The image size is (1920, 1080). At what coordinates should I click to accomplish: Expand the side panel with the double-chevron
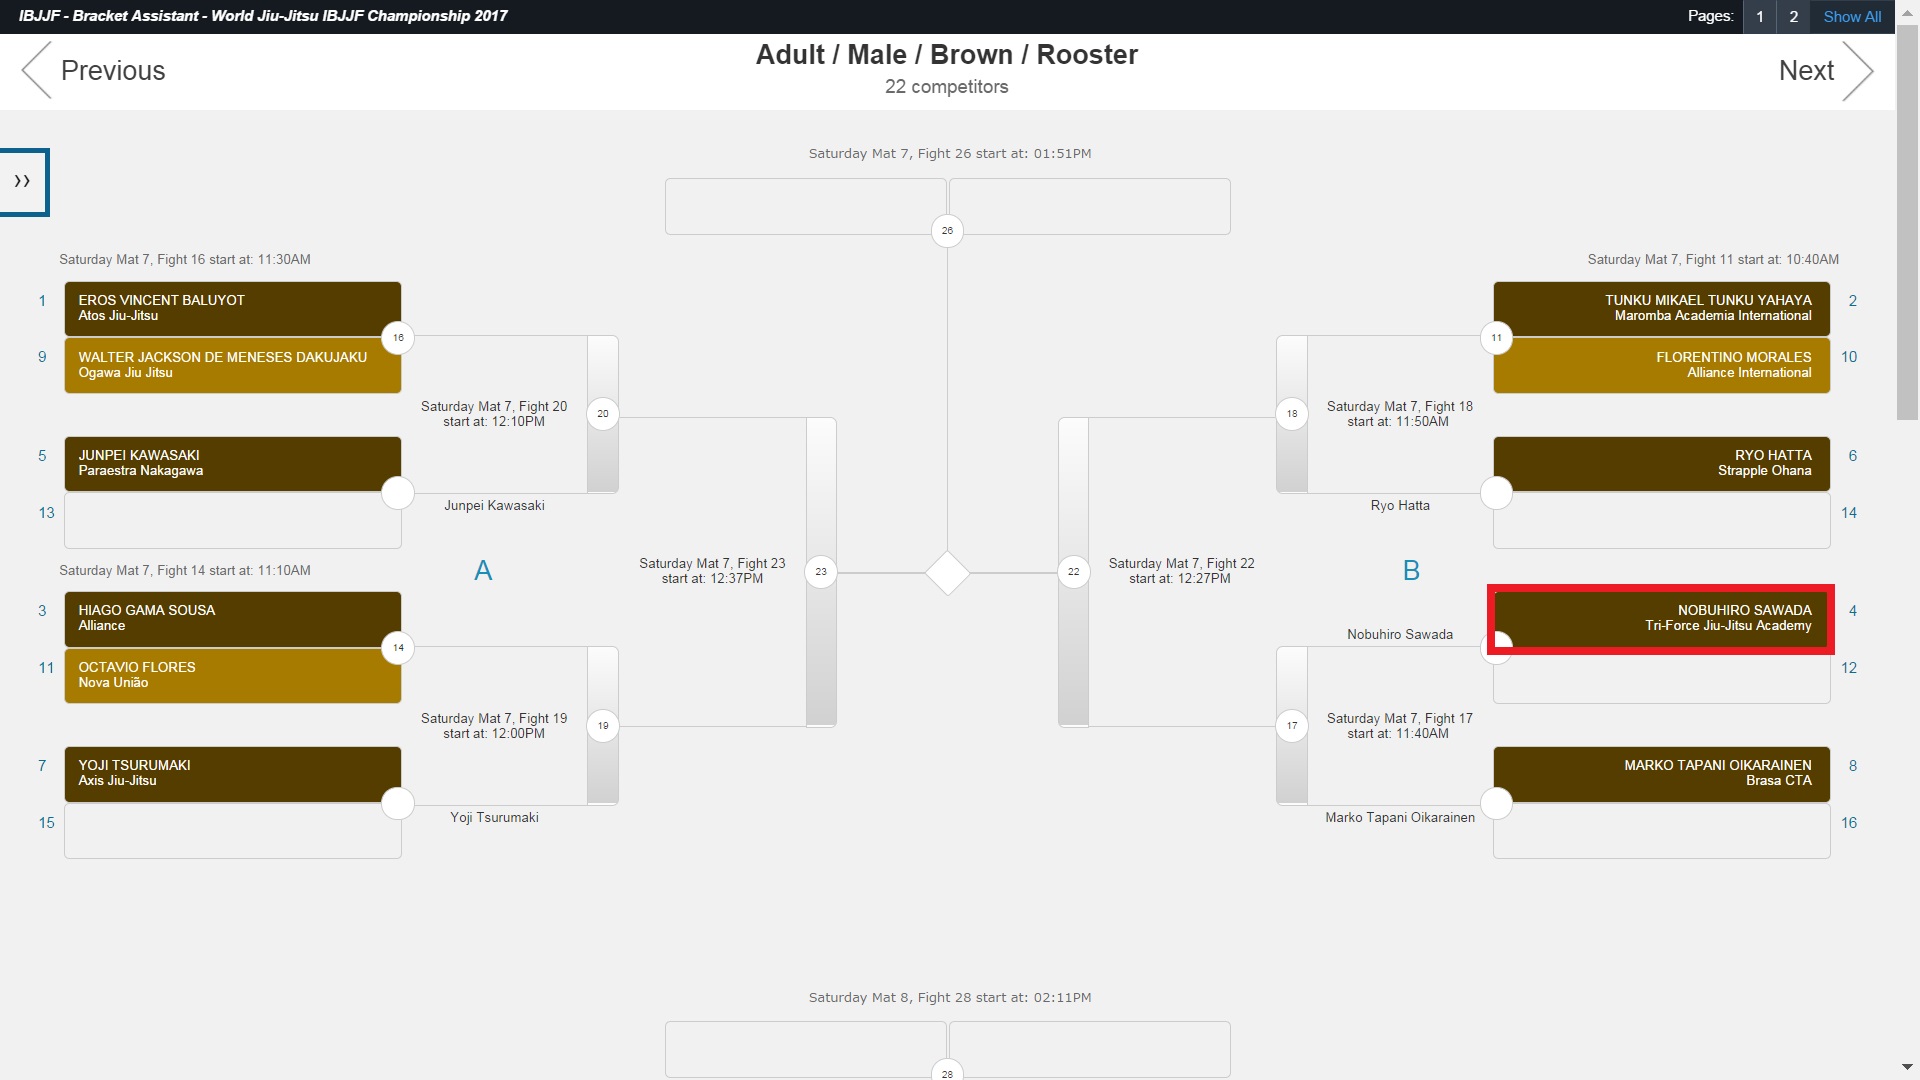(23, 182)
